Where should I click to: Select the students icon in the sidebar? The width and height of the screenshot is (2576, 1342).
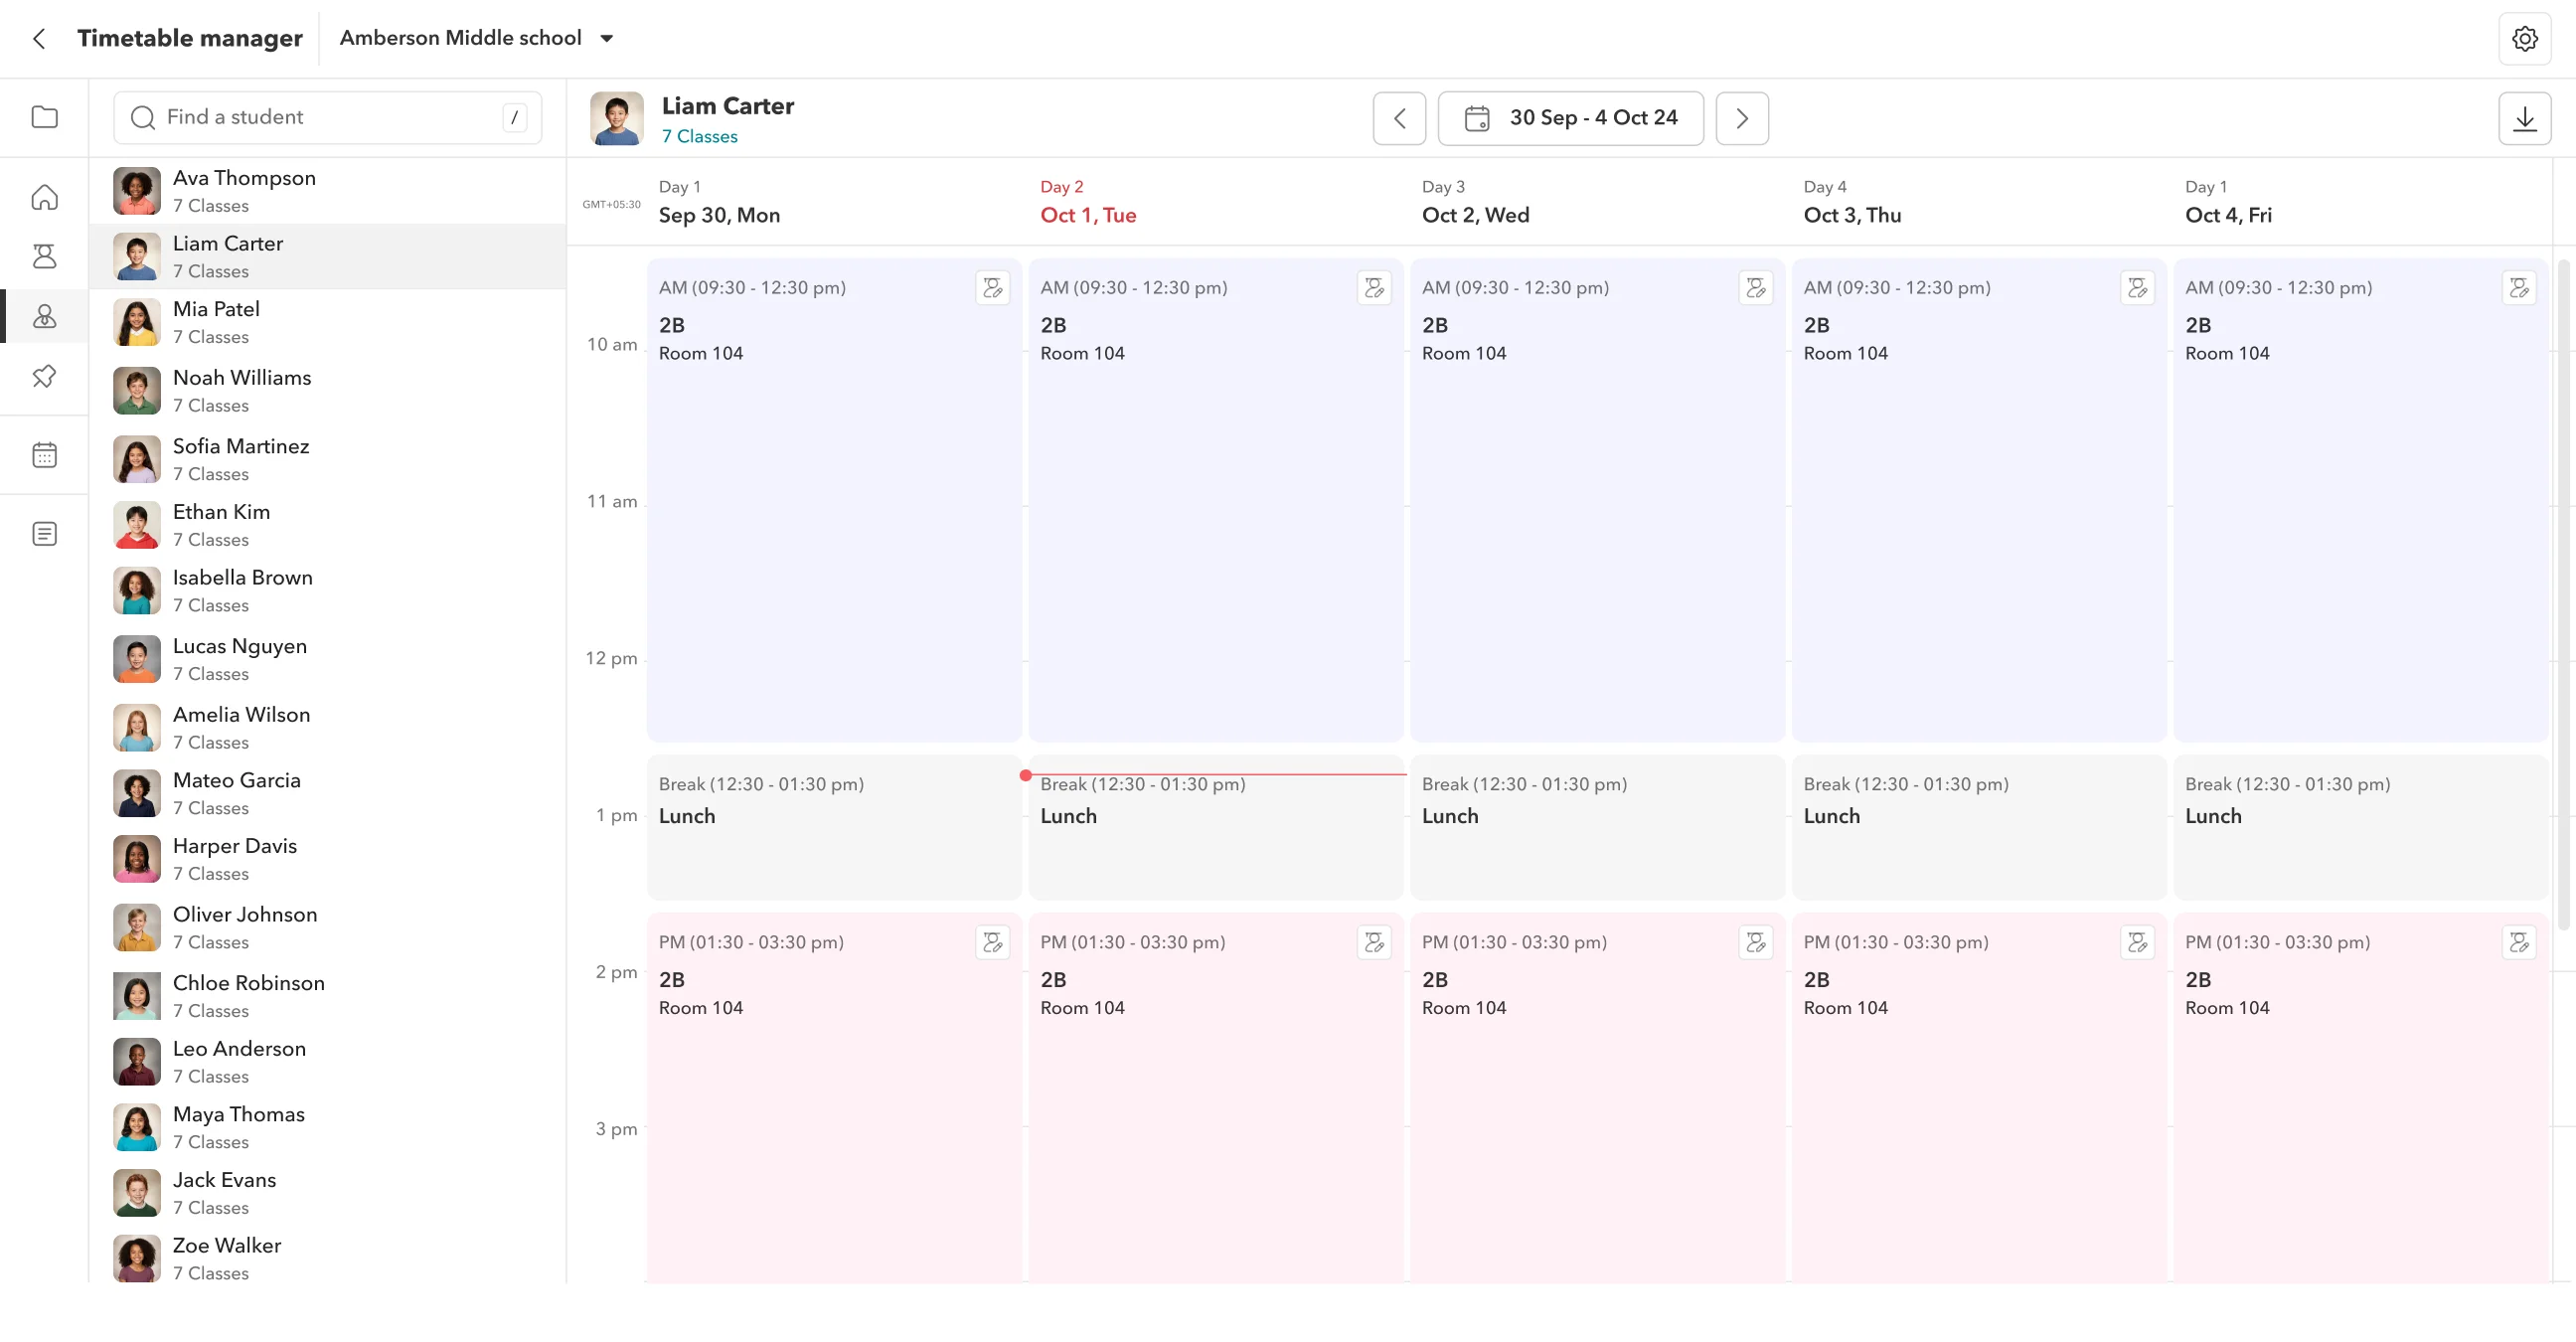point(44,317)
